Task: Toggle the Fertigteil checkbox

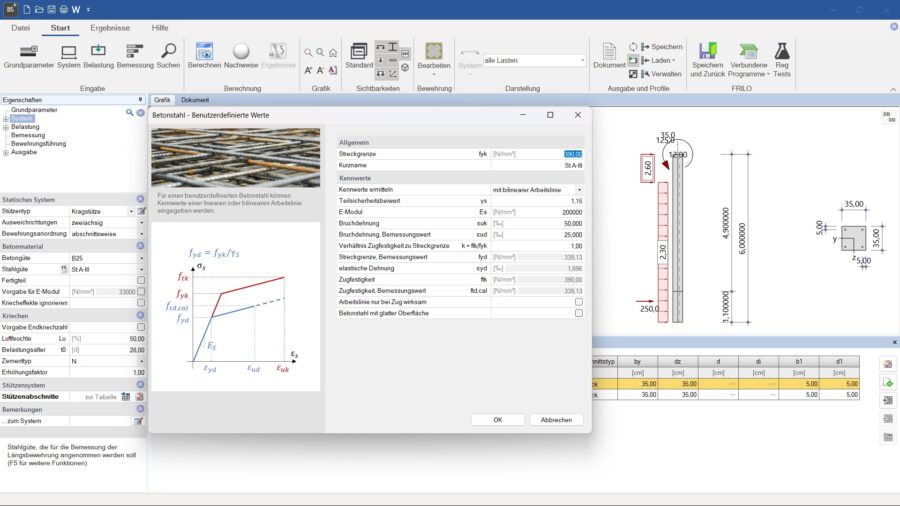Action: [x=140, y=280]
